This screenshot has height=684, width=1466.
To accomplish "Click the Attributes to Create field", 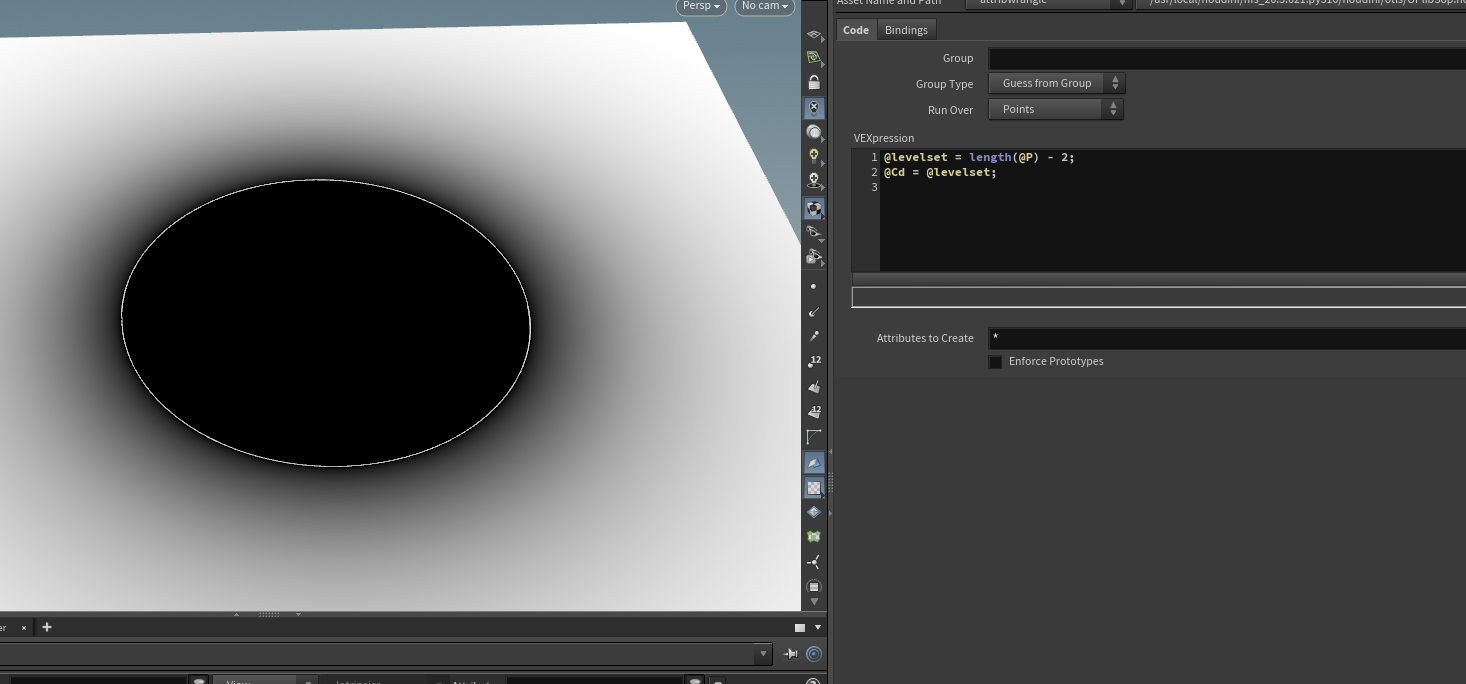I will click(x=1226, y=339).
